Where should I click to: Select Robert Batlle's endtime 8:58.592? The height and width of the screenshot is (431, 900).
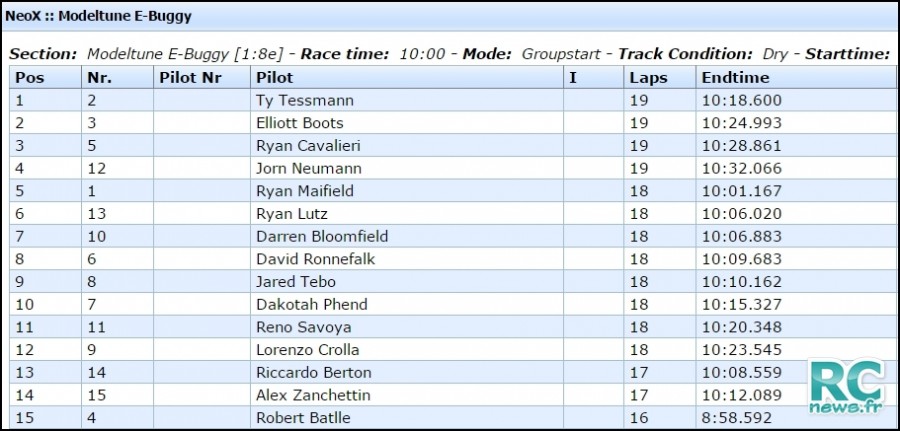(737, 418)
